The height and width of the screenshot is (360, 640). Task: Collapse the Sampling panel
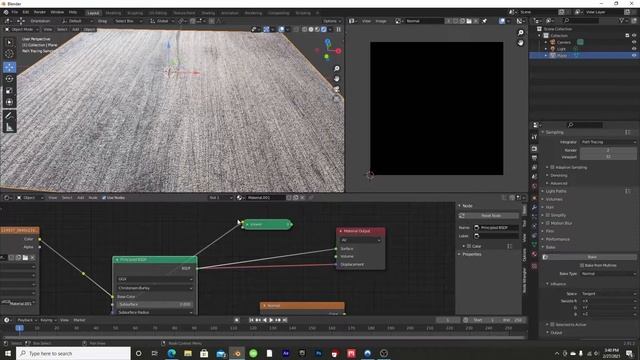pos(554,132)
